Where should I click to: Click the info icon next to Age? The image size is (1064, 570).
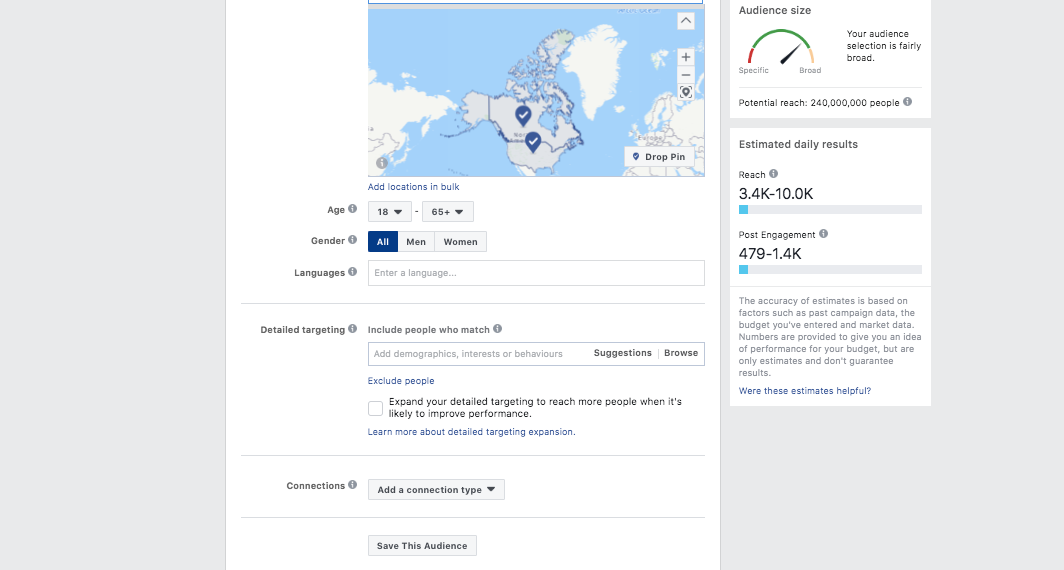352,209
